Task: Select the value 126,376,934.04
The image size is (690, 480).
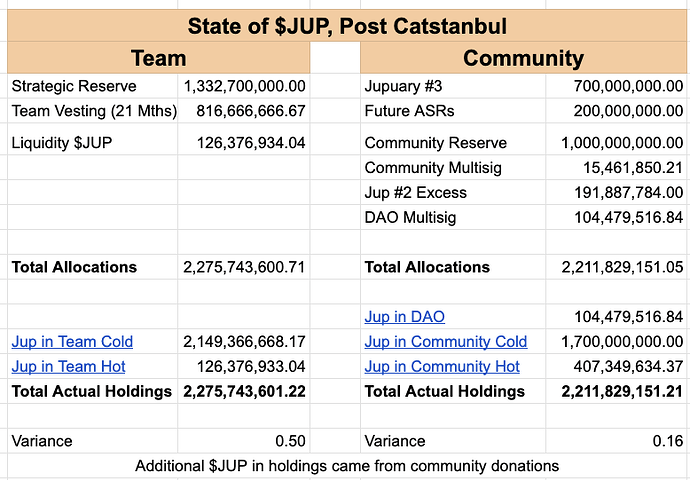Action: pyautogui.click(x=251, y=143)
